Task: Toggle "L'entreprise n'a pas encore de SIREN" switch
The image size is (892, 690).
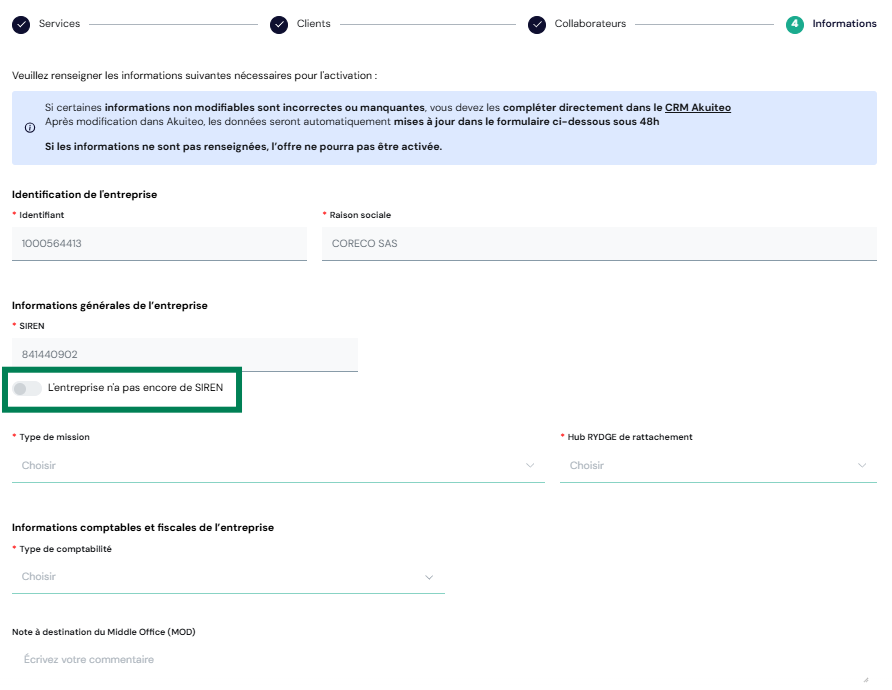Action: (27, 389)
